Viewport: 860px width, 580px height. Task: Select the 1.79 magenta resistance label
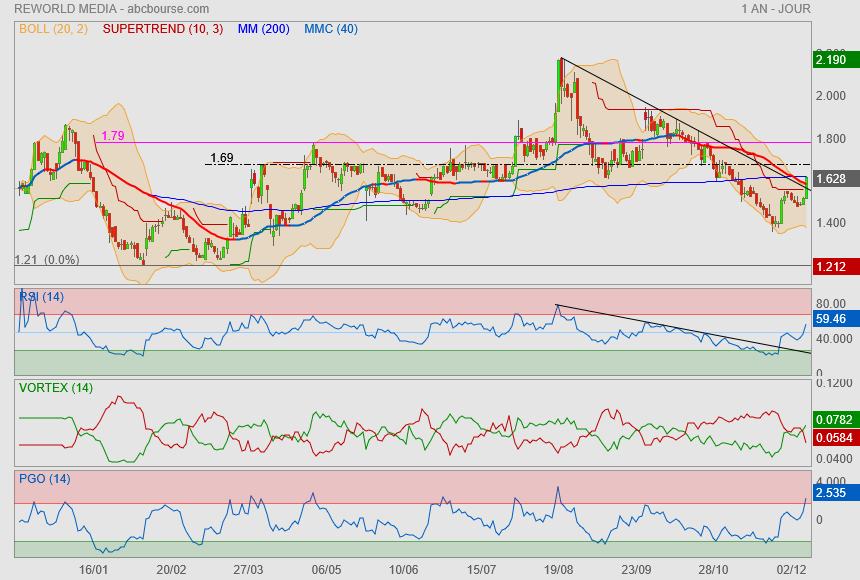[x=113, y=136]
